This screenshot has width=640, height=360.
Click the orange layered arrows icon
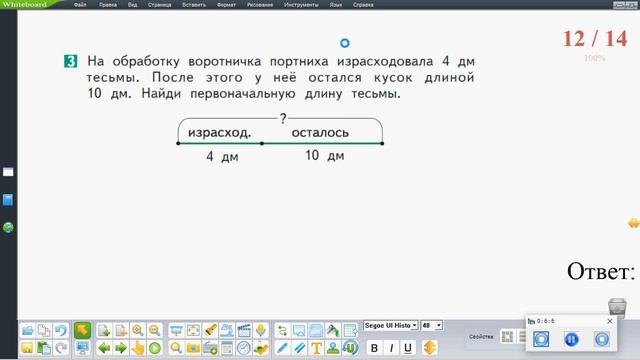pos(429,348)
